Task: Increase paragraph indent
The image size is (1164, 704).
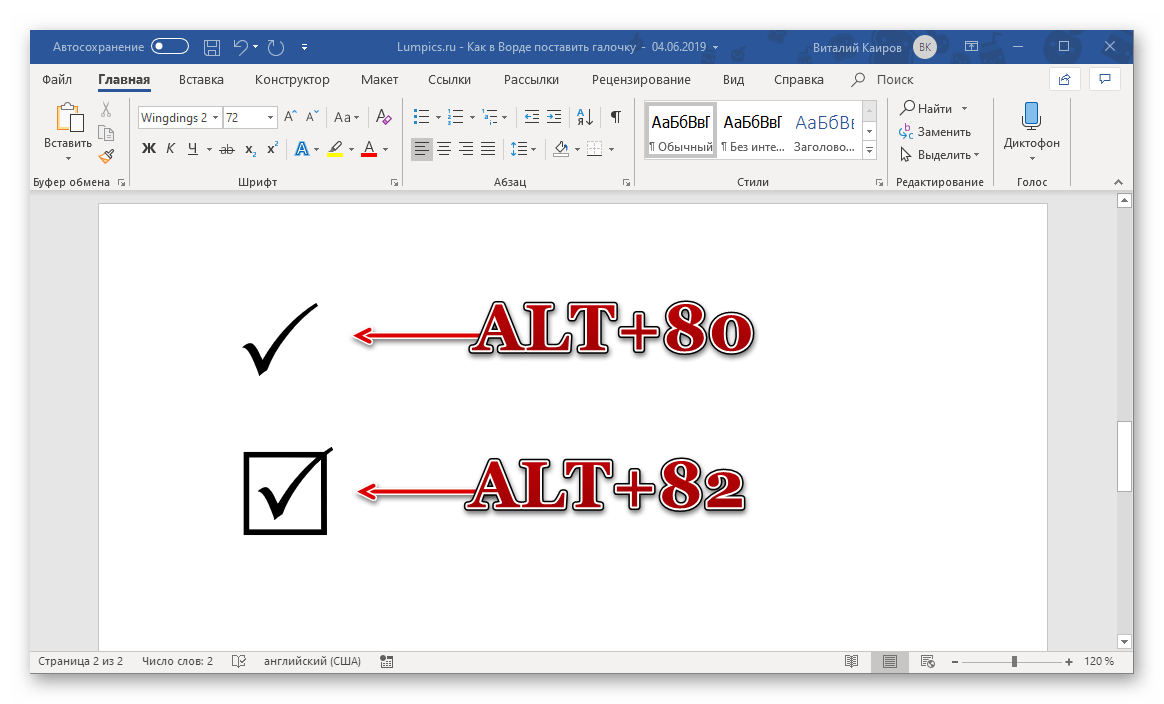Action: (x=554, y=117)
